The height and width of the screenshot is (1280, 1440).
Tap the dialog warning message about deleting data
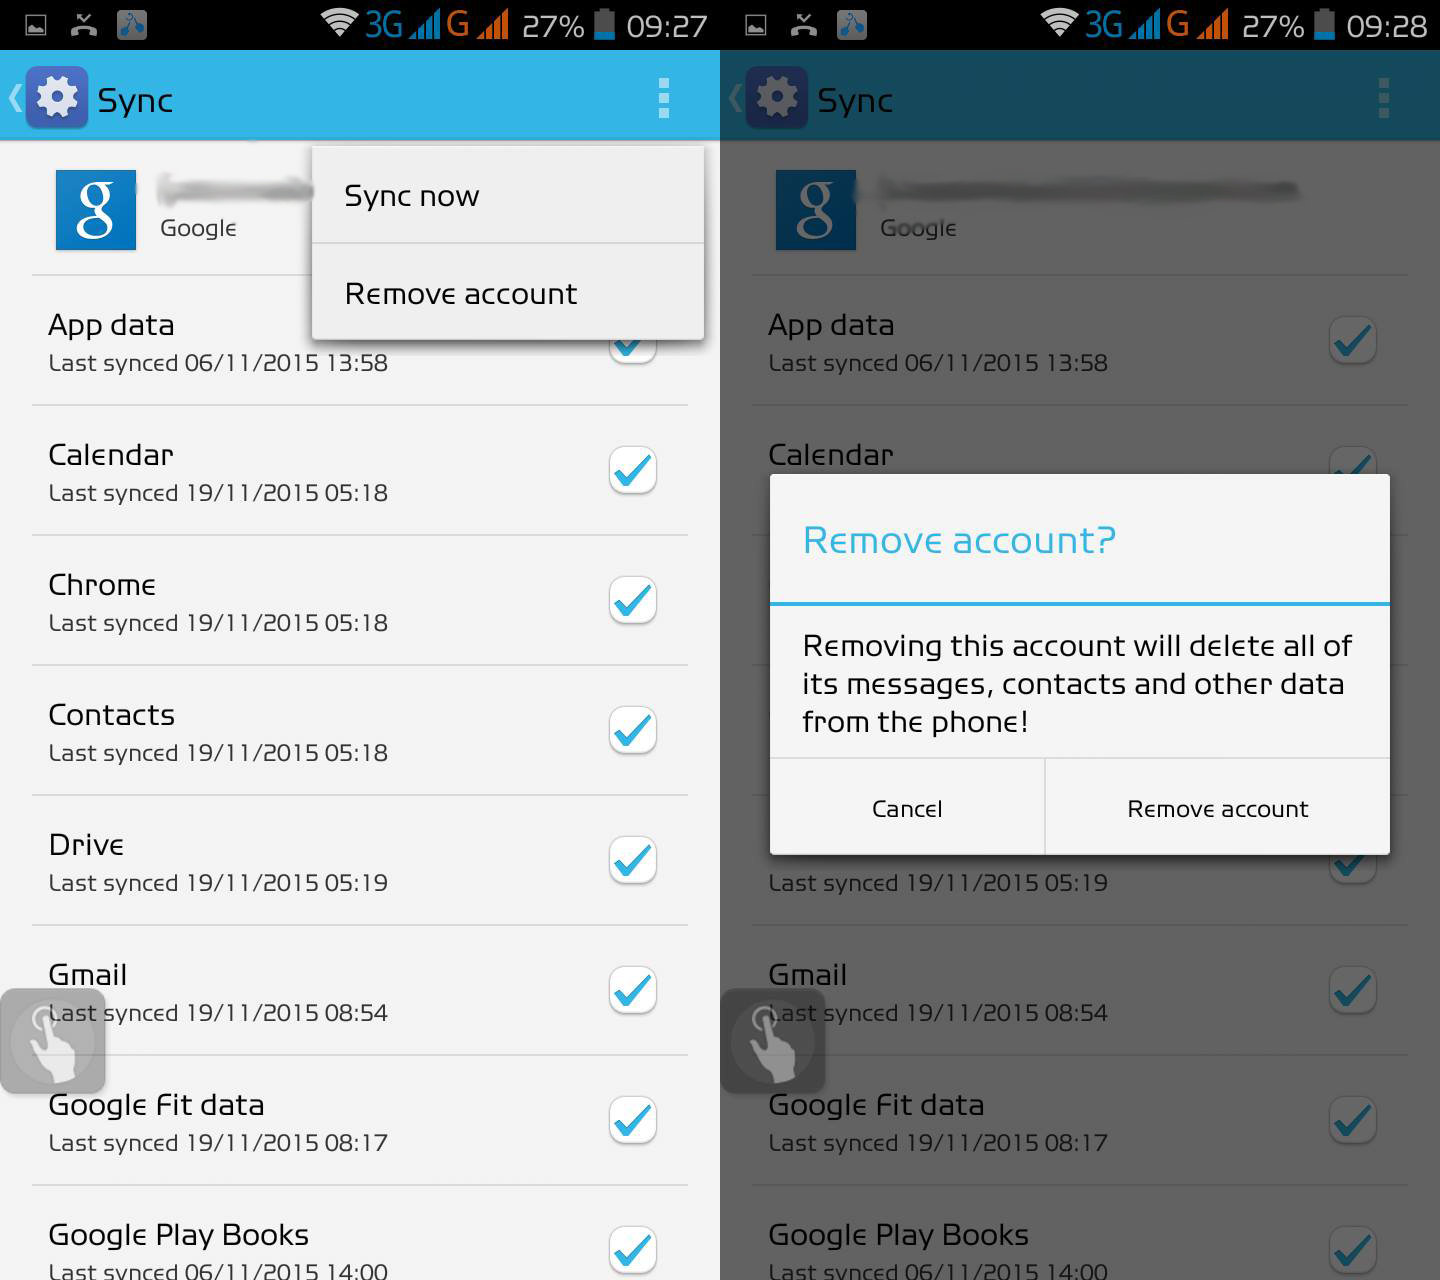[x=1077, y=684]
